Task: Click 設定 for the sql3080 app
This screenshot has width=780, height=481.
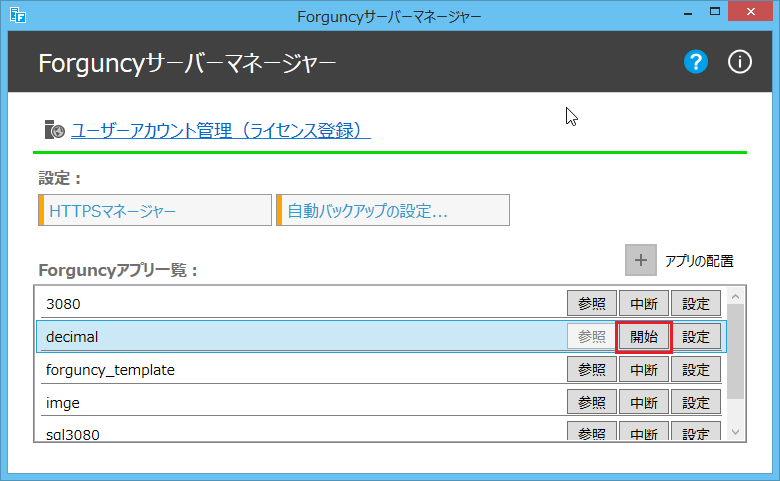Action: tap(695, 432)
